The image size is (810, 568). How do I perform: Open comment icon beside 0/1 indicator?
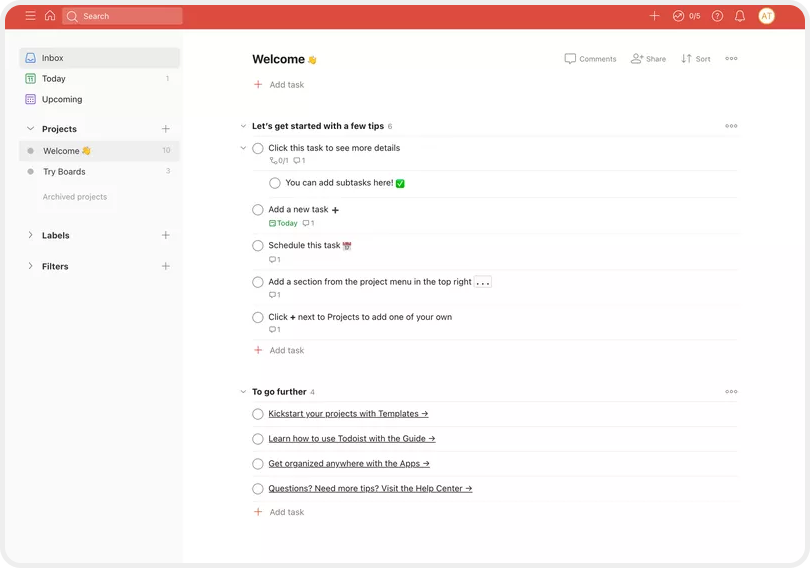click(299, 161)
